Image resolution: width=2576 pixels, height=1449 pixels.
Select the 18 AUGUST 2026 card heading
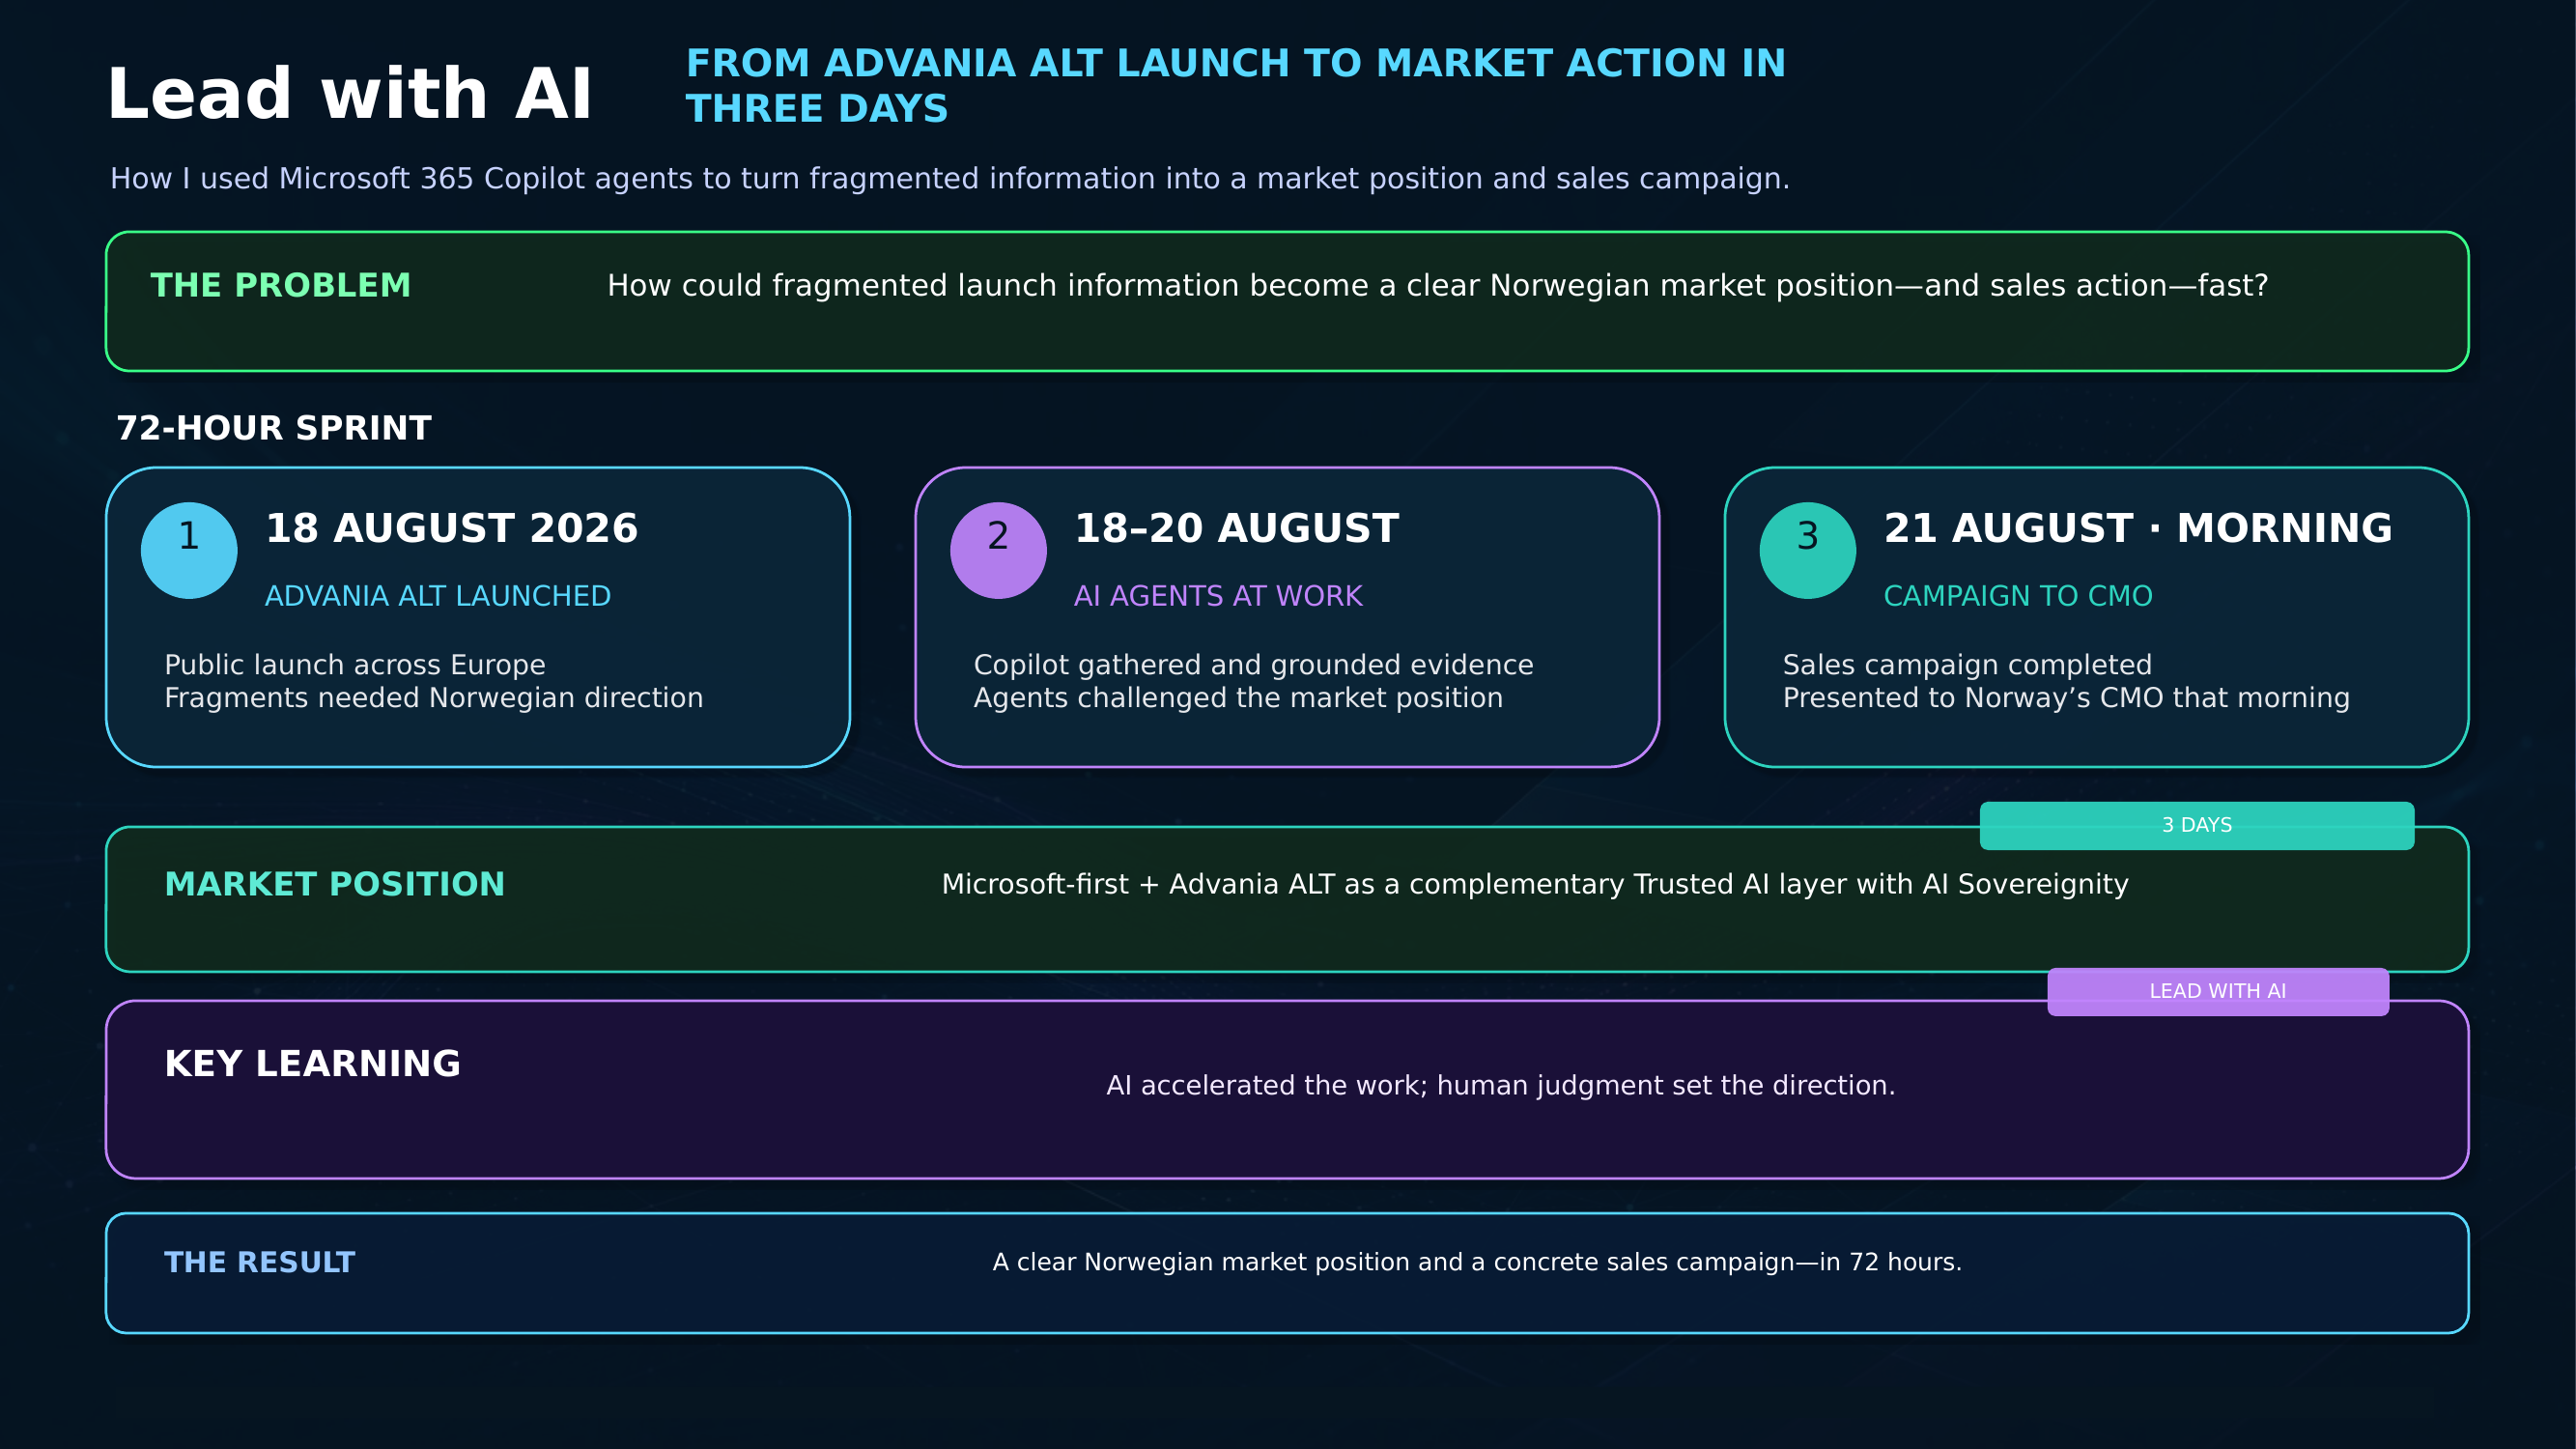pos(451,528)
